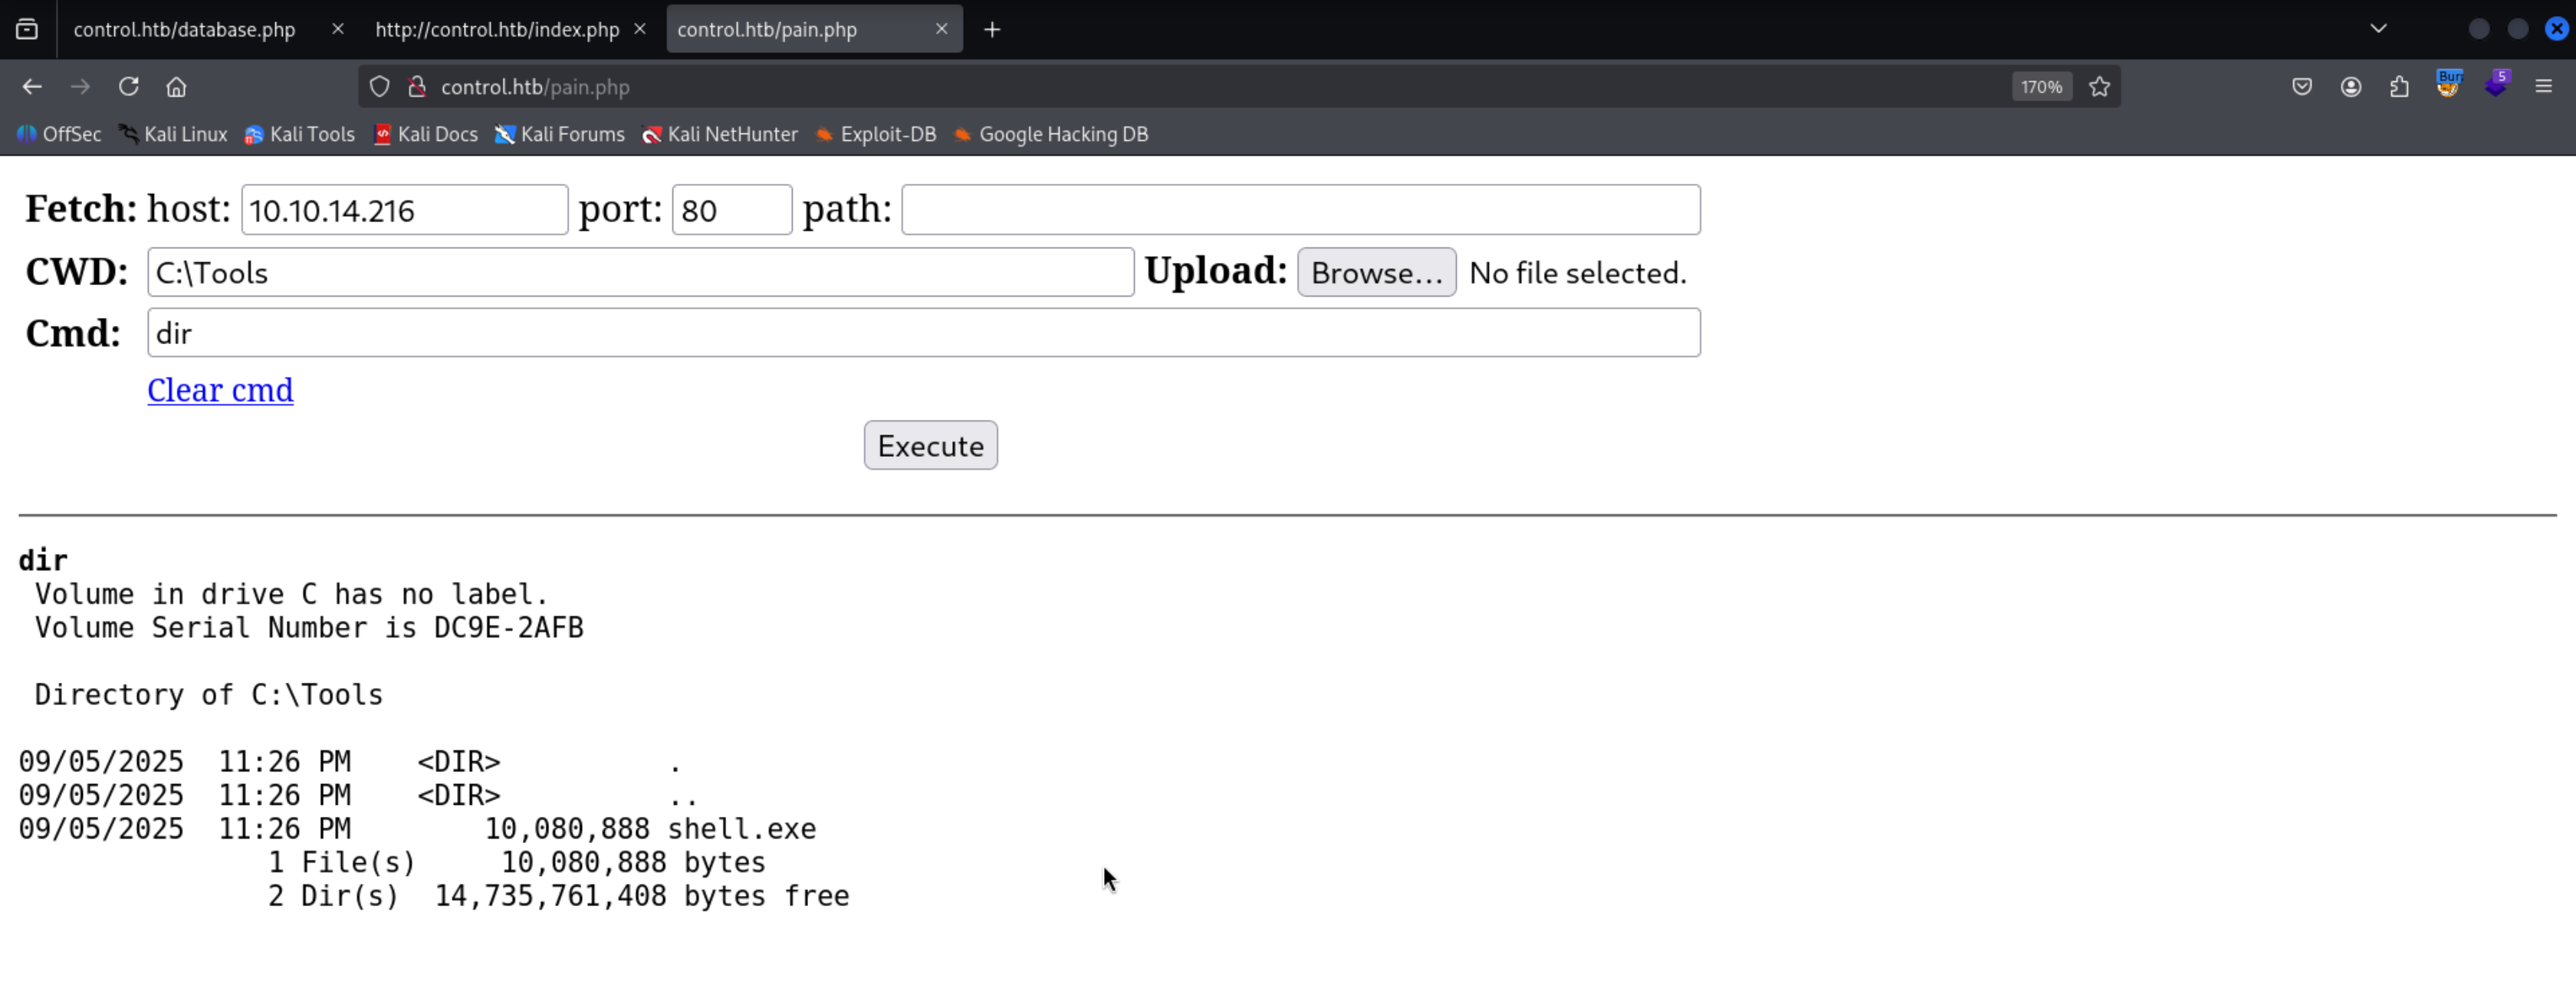The height and width of the screenshot is (1001, 2576).
Task: Reset the 170% zoom level indicator
Action: click(x=2040, y=87)
